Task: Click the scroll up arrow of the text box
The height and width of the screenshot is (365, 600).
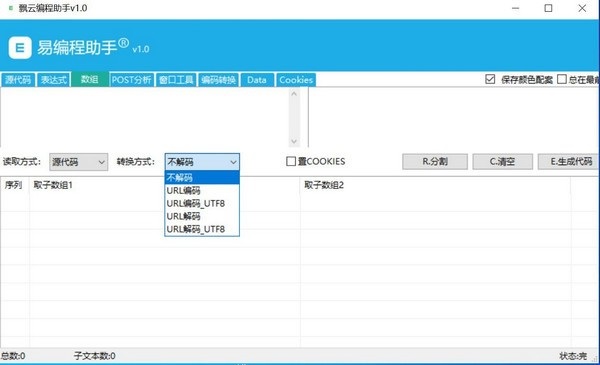Action: (294, 94)
